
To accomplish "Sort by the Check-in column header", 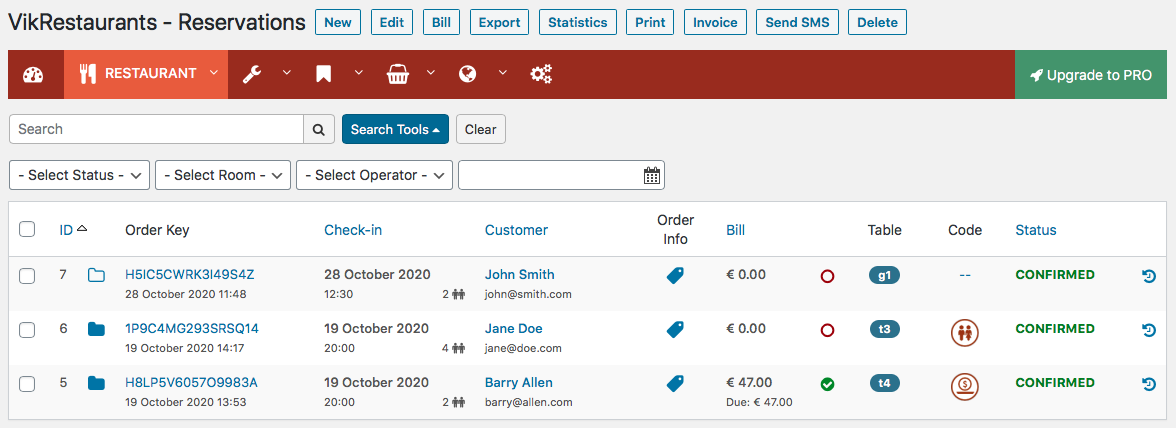I will (353, 230).
